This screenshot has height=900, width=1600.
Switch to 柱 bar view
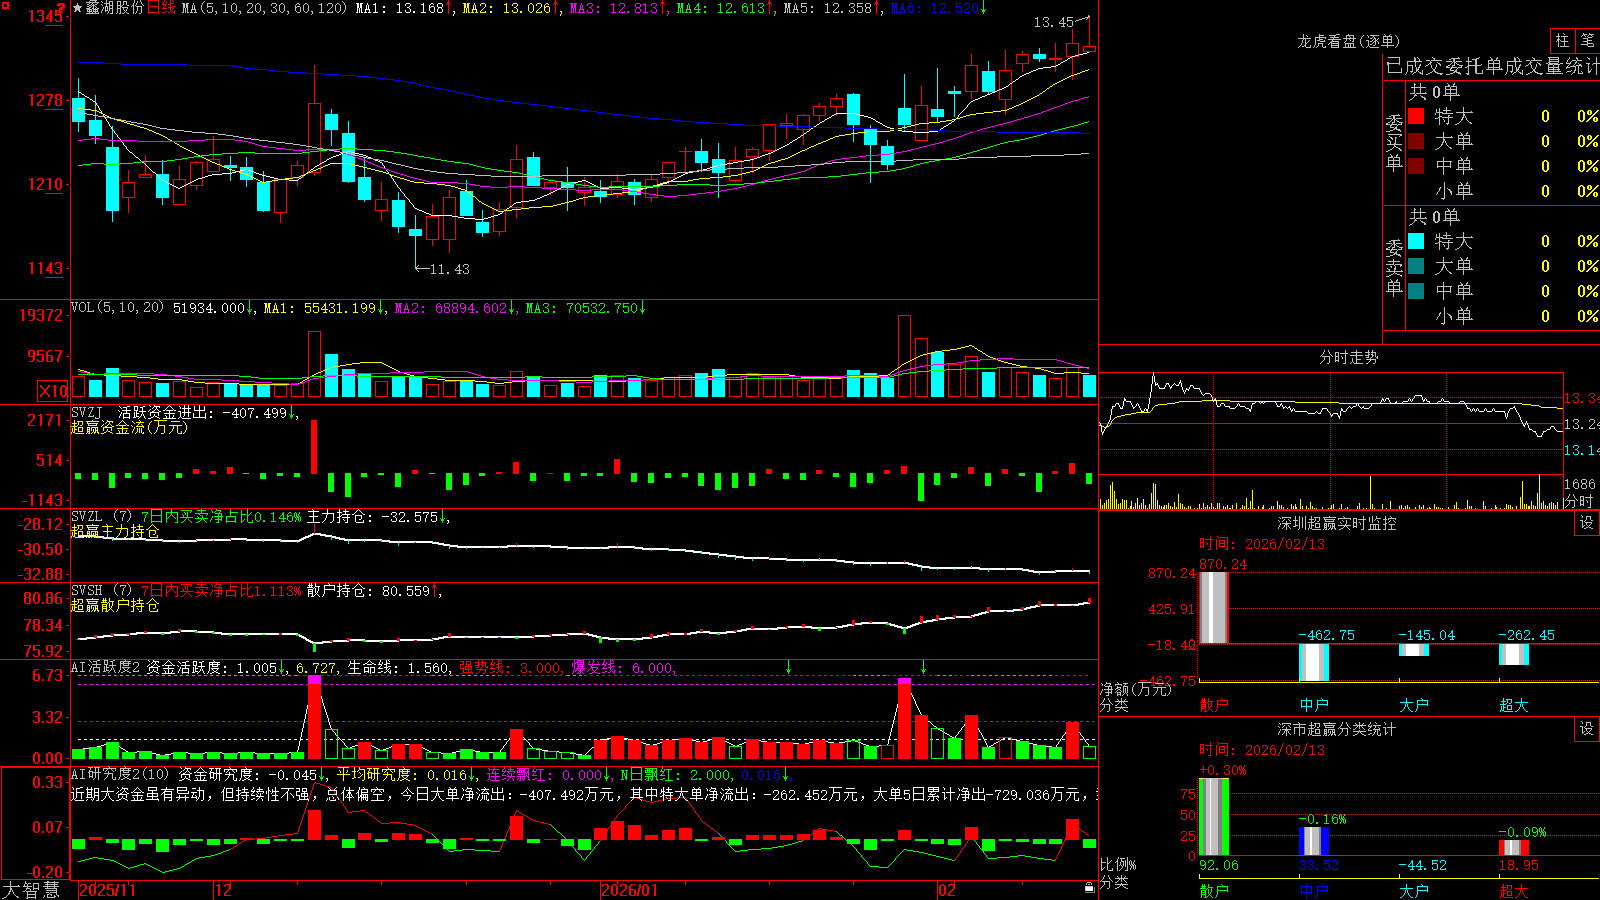coord(1562,41)
